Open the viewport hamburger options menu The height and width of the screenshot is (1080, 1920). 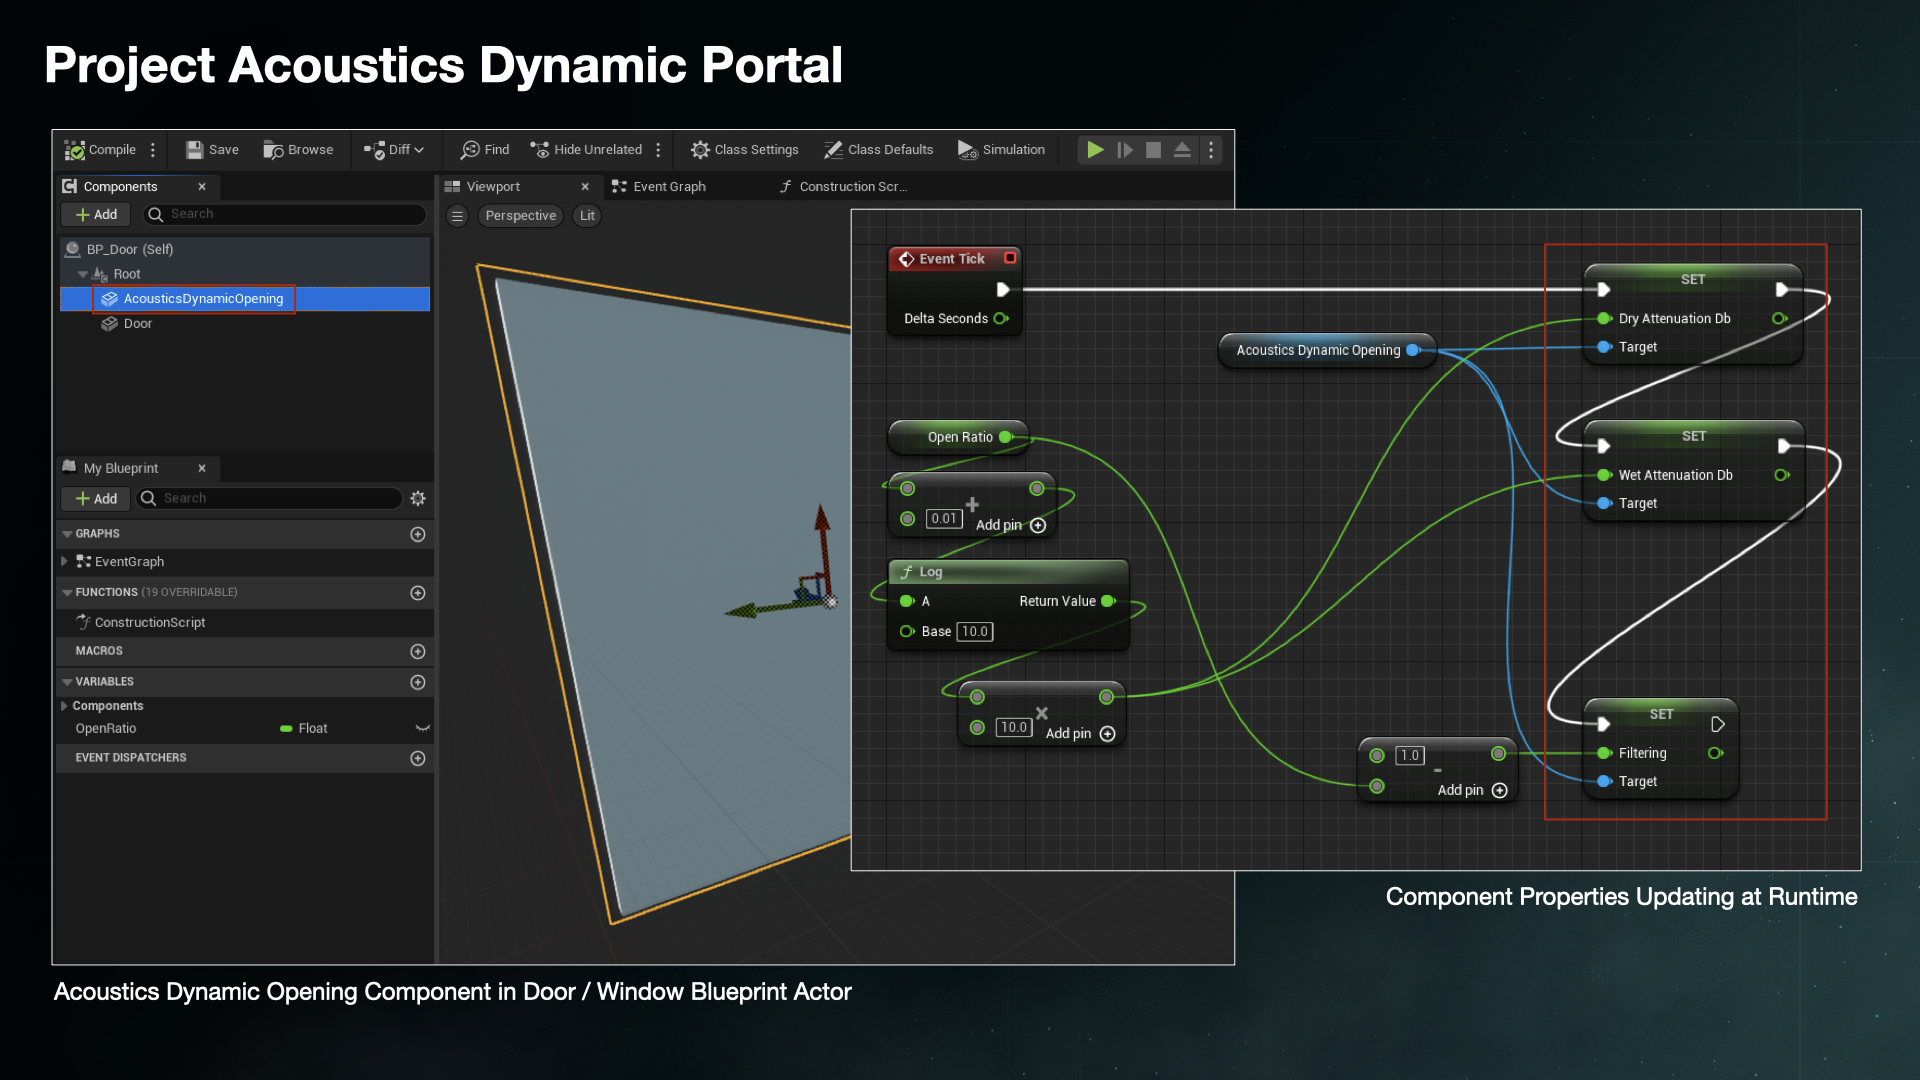coord(457,216)
